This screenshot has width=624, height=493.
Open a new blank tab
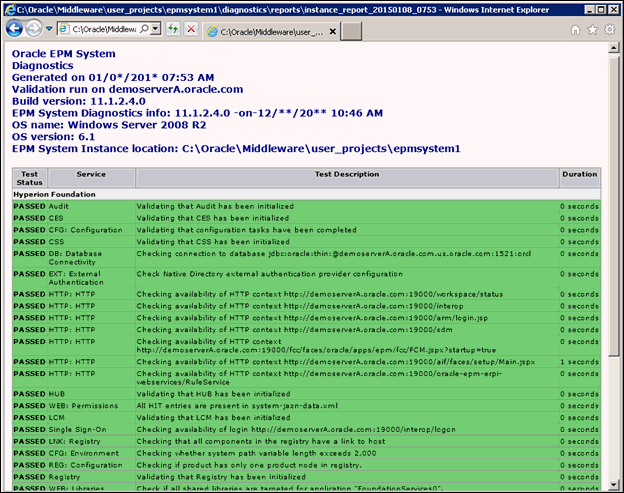[x=352, y=31]
